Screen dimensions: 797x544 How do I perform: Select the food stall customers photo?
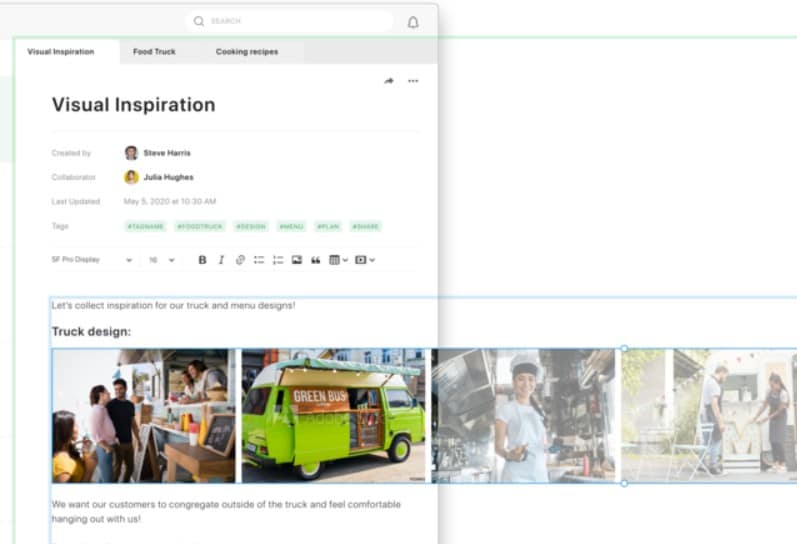[144, 416]
